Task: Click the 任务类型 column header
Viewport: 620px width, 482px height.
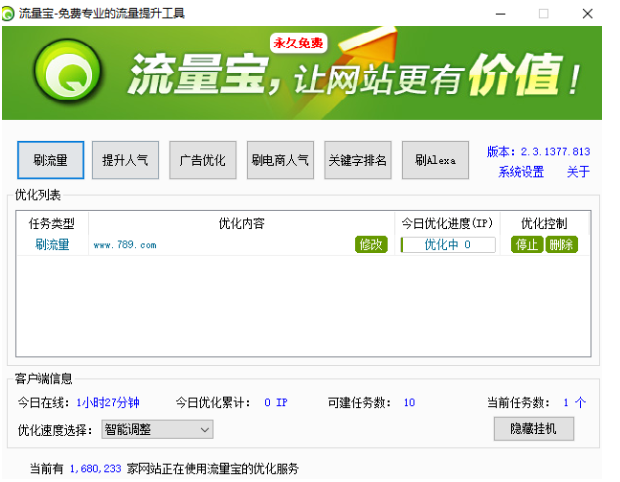Action: [x=52, y=223]
